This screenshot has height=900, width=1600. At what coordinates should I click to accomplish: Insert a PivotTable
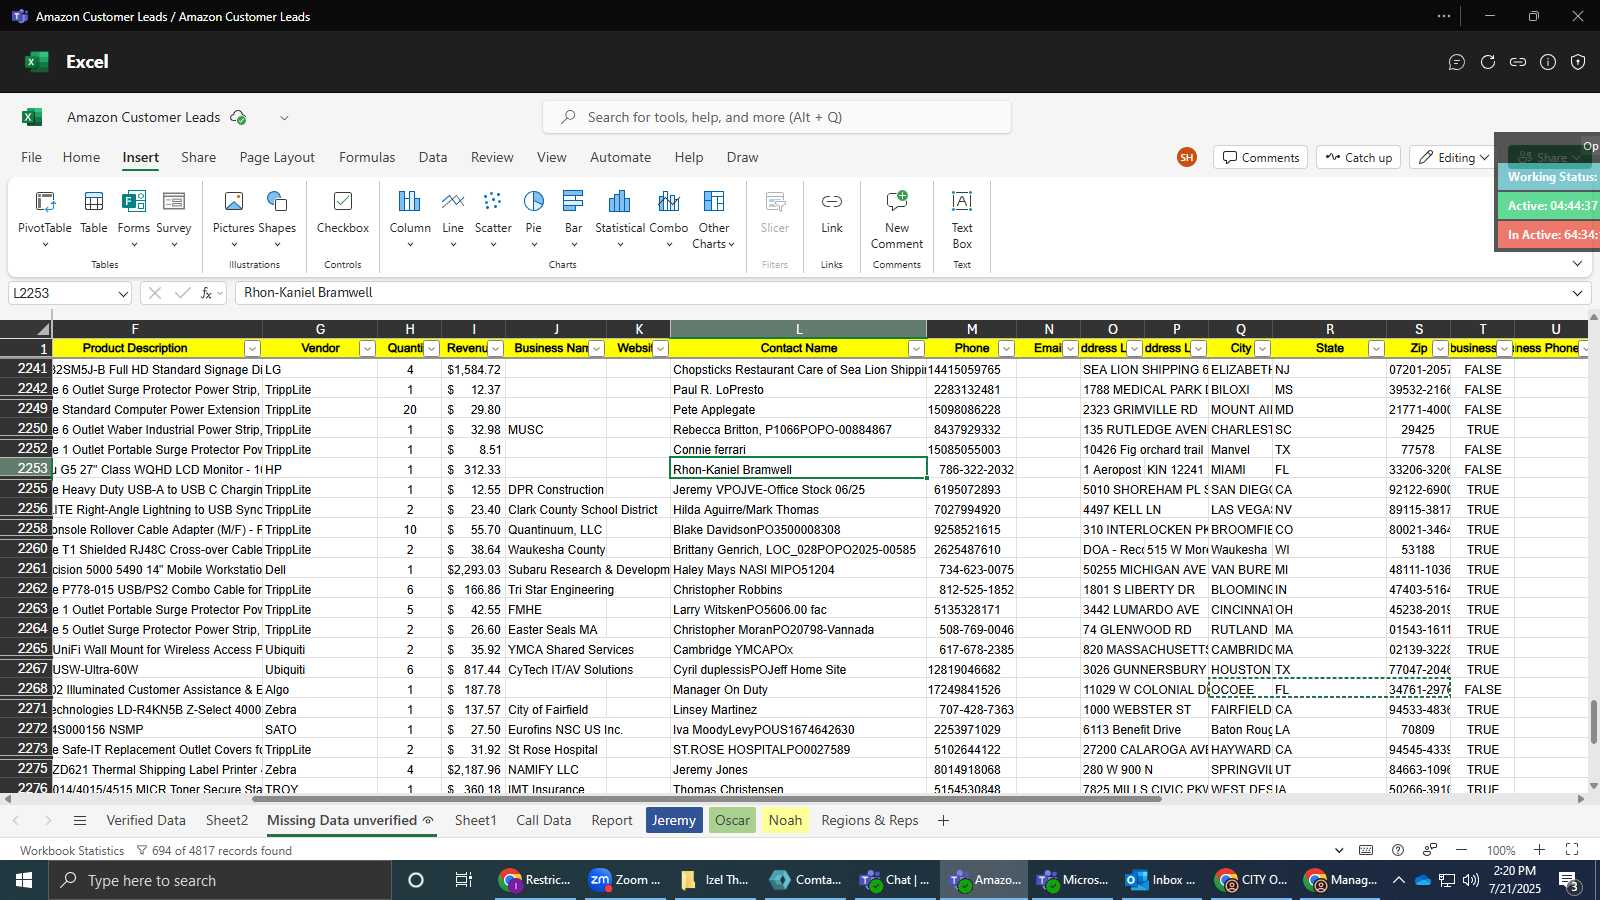(45, 218)
